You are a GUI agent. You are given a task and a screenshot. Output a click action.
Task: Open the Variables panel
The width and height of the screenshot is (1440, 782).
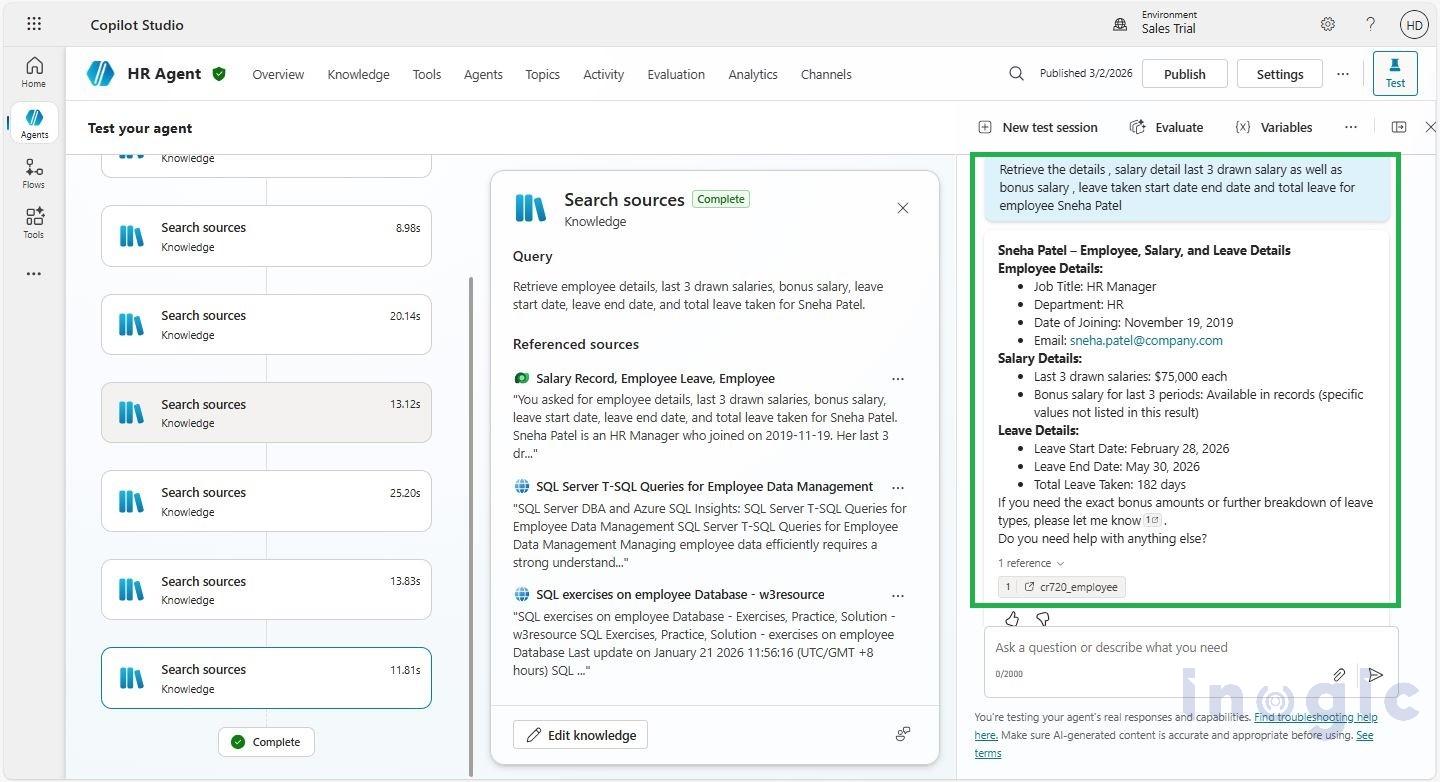1273,127
